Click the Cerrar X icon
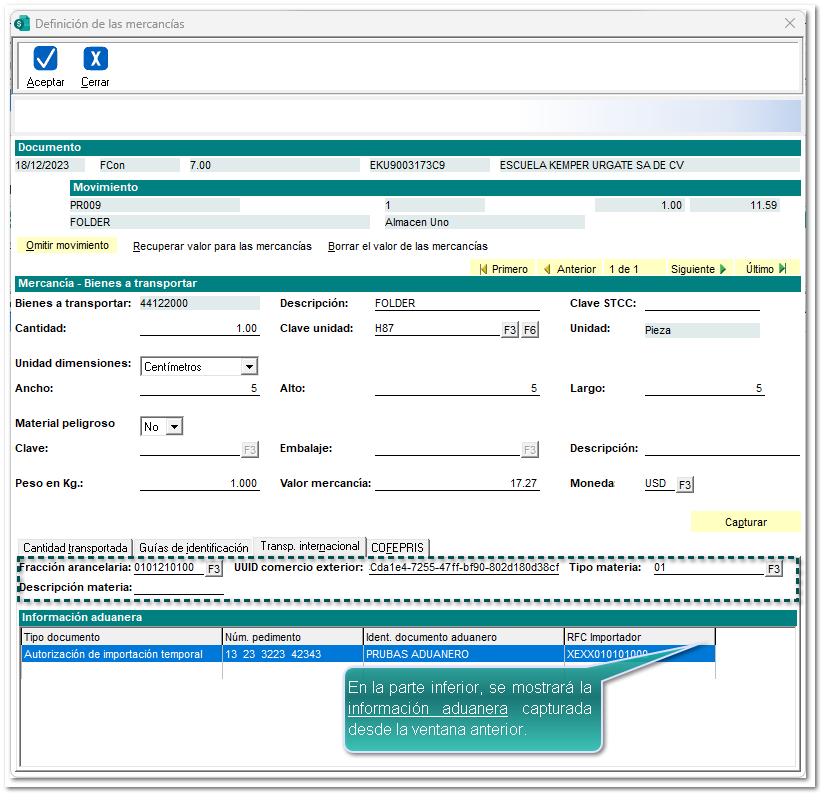The height and width of the screenshot is (796, 824). click(95, 59)
